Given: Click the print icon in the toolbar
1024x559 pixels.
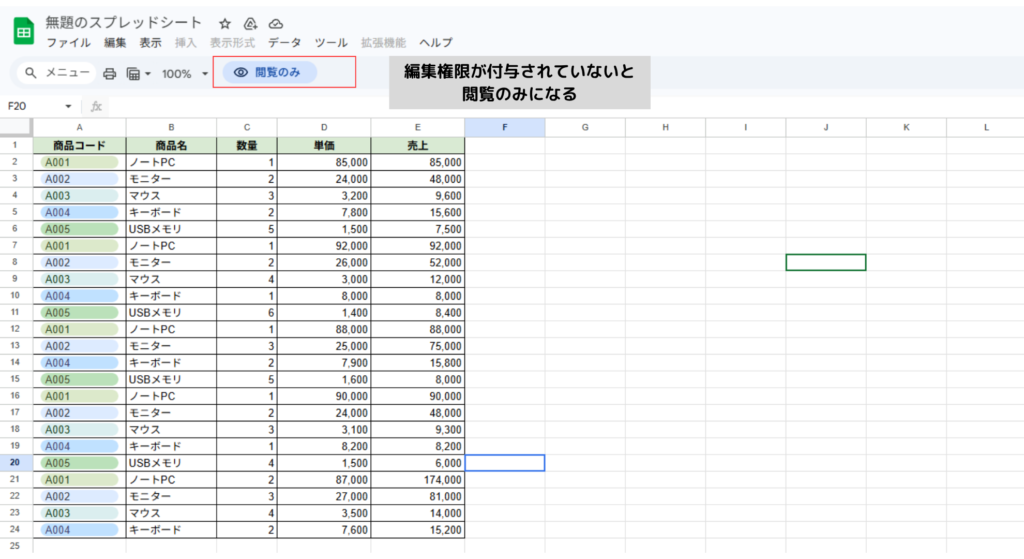Looking at the screenshot, I should (x=110, y=73).
